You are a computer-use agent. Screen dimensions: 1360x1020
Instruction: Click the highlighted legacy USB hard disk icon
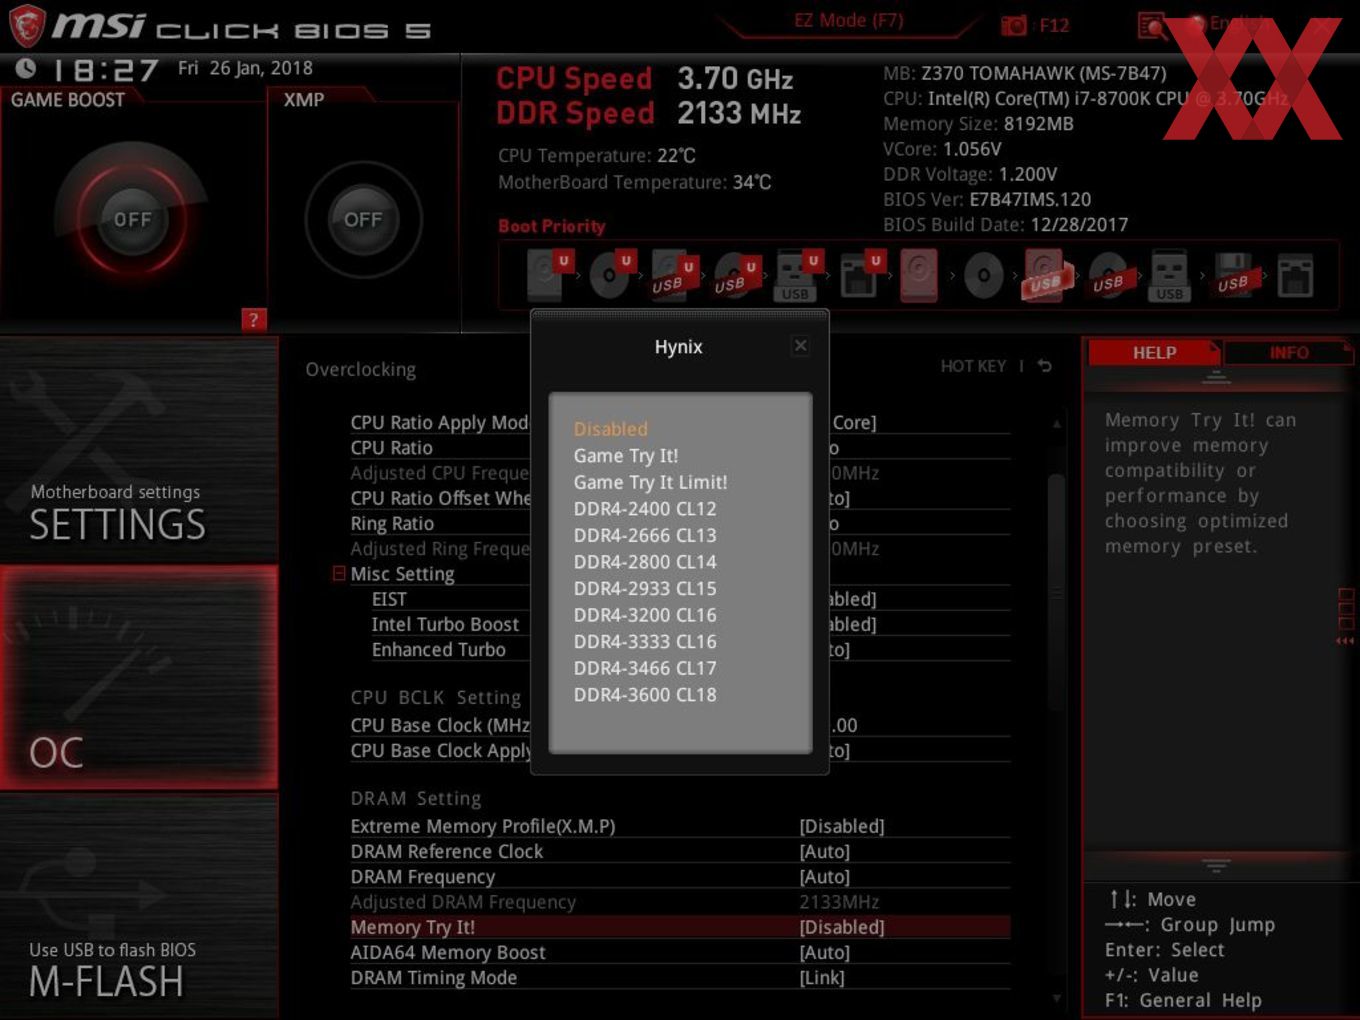click(x=1046, y=276)
